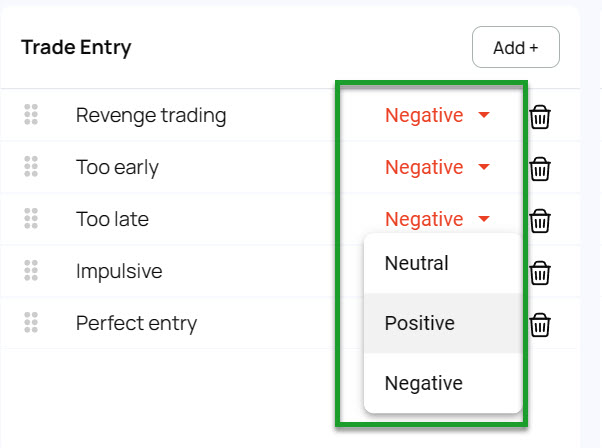
Task: Delete the Too late entry
Action: tap(540, 220)
